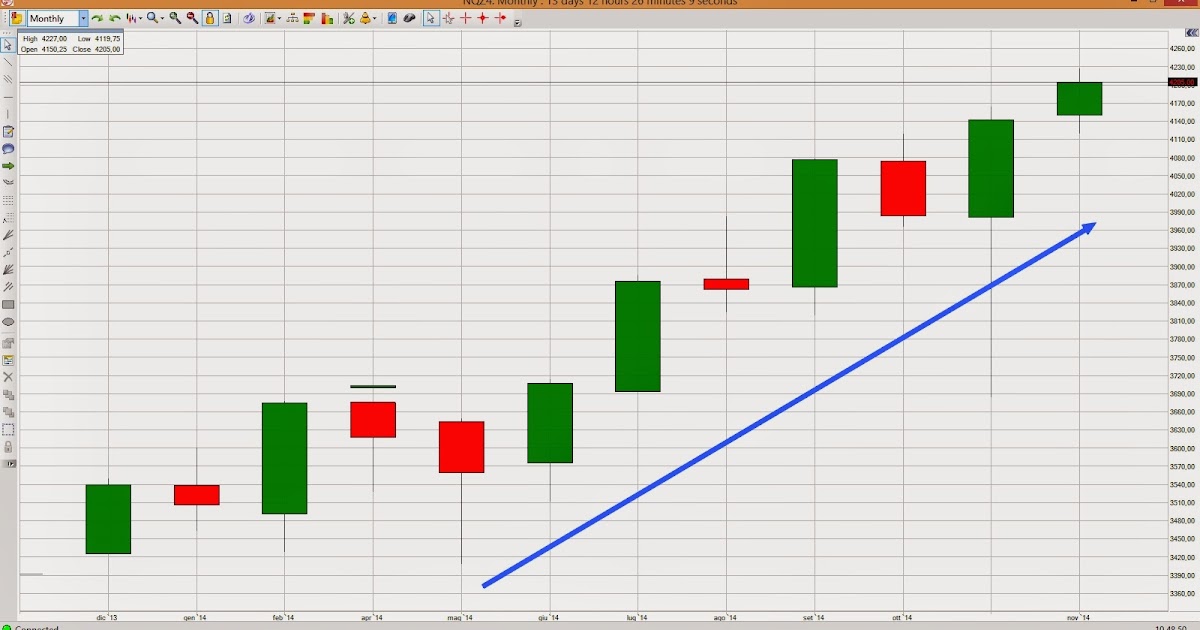Select the ellipse shape tool
This screenshot has width=1200, height=630.
[9, 321]
